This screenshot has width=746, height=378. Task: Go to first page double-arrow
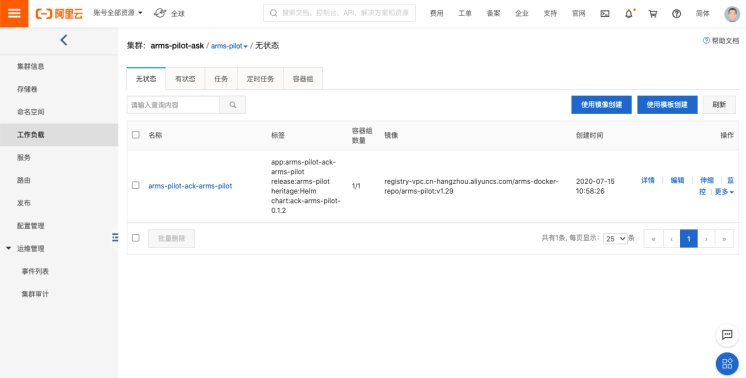coord(653,239)
